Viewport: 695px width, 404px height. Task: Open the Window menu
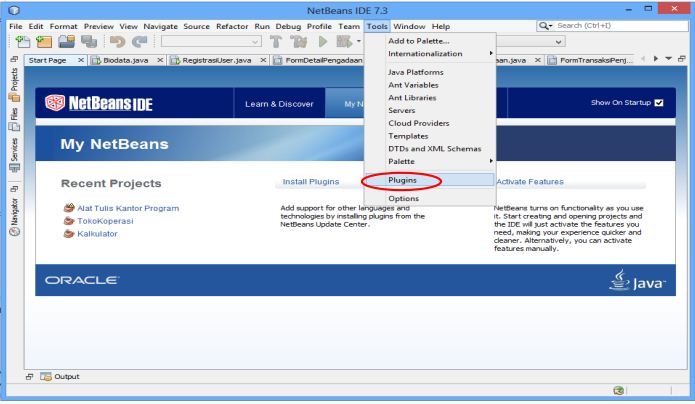(x=409, y=27)
